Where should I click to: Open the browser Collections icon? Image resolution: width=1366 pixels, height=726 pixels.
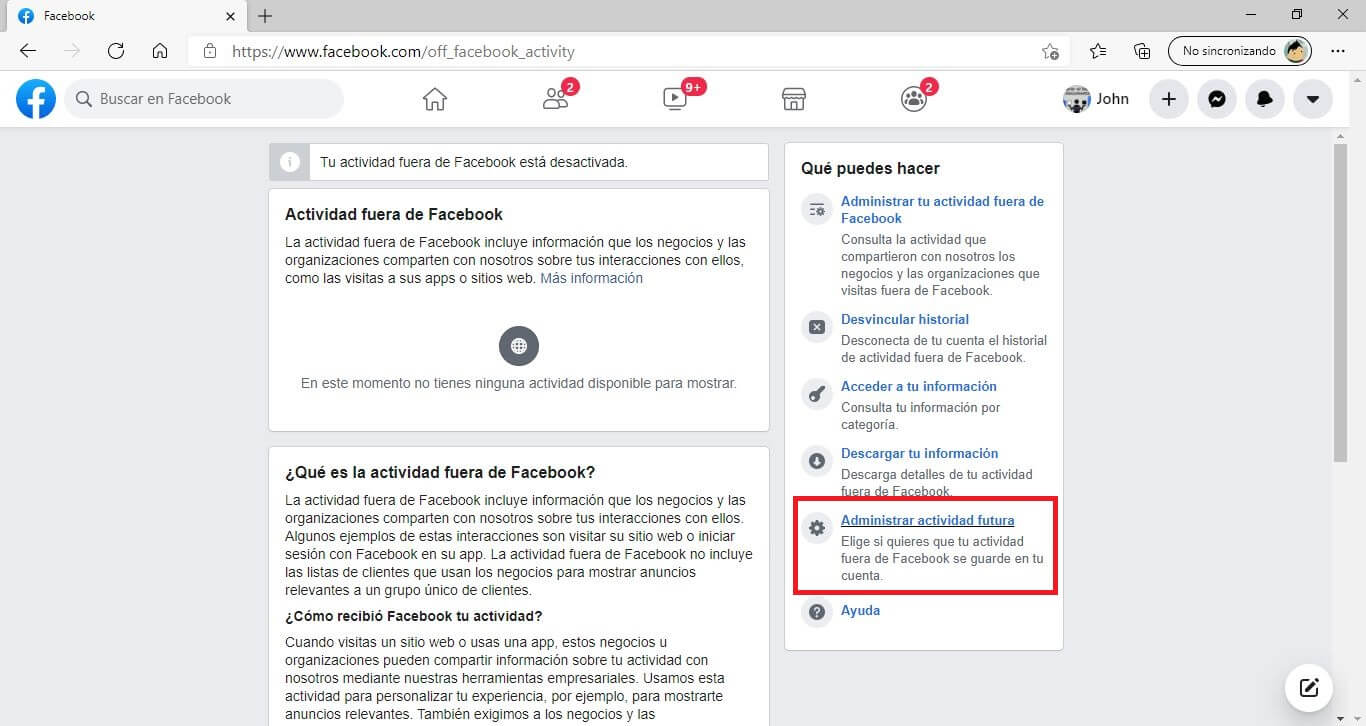(x=1142, y=51)
